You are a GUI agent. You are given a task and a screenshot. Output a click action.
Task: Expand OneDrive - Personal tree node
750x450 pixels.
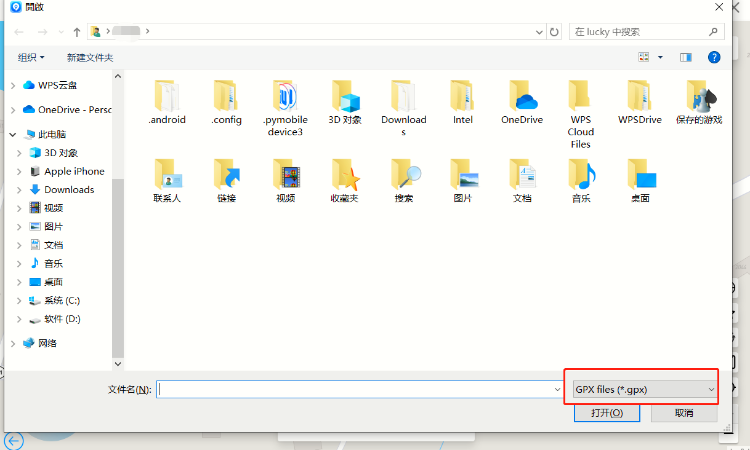pos(13,110)
